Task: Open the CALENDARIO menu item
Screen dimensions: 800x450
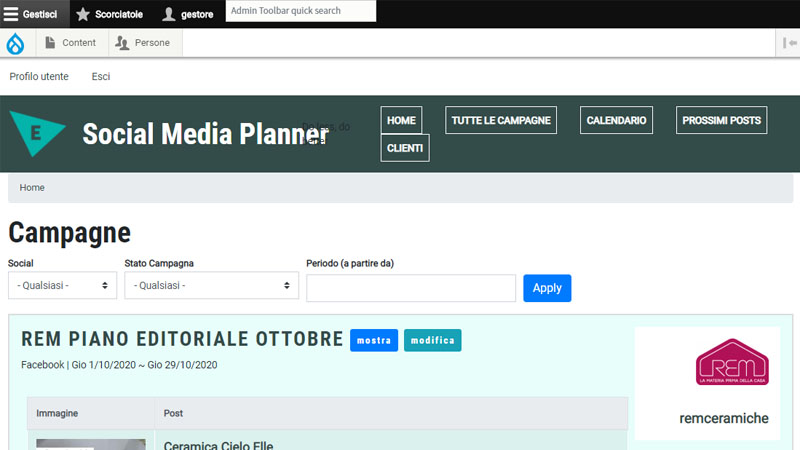Action: 616,120
